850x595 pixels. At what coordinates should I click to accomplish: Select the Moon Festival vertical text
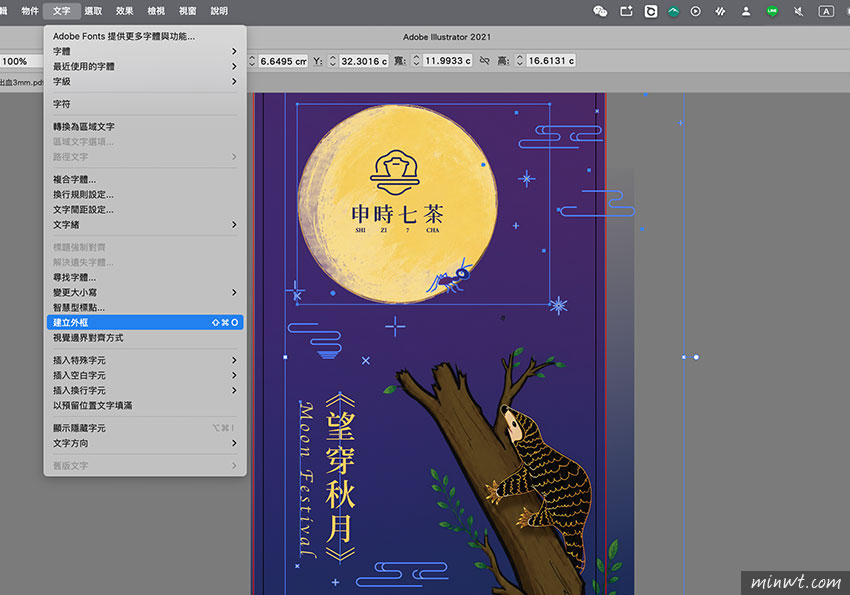click(307, 478)
